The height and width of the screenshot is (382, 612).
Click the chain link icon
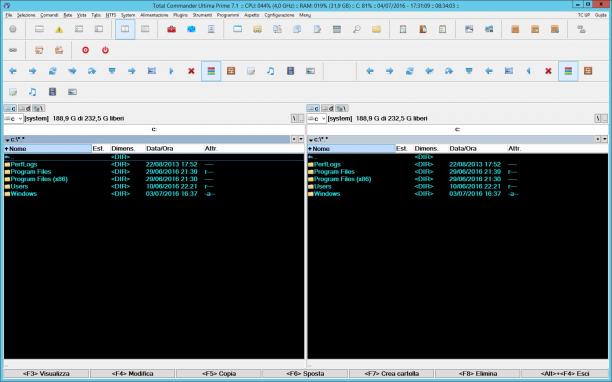click(13, 50)
